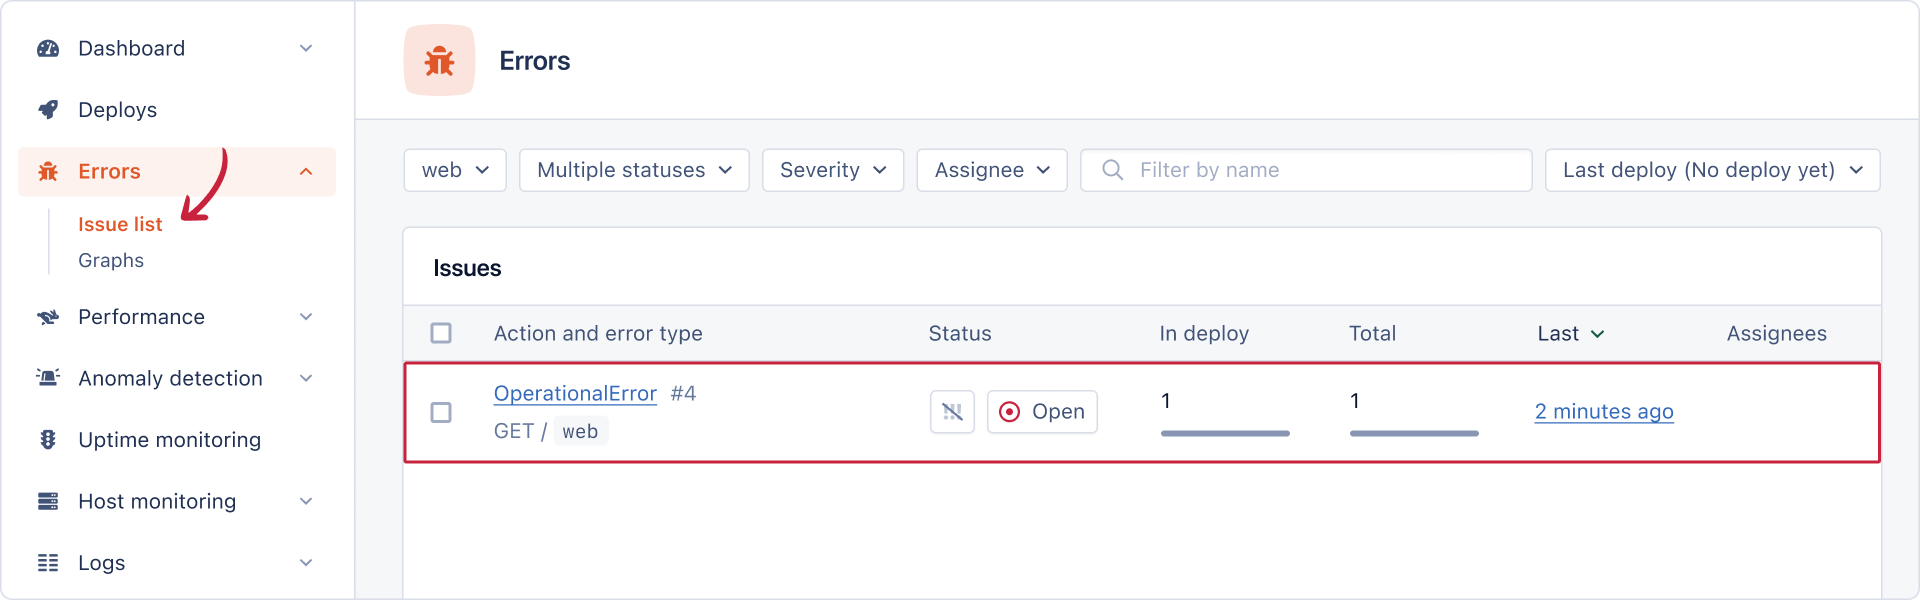Click the Logs list icon
1920x600 pixels.
[48, 563]
